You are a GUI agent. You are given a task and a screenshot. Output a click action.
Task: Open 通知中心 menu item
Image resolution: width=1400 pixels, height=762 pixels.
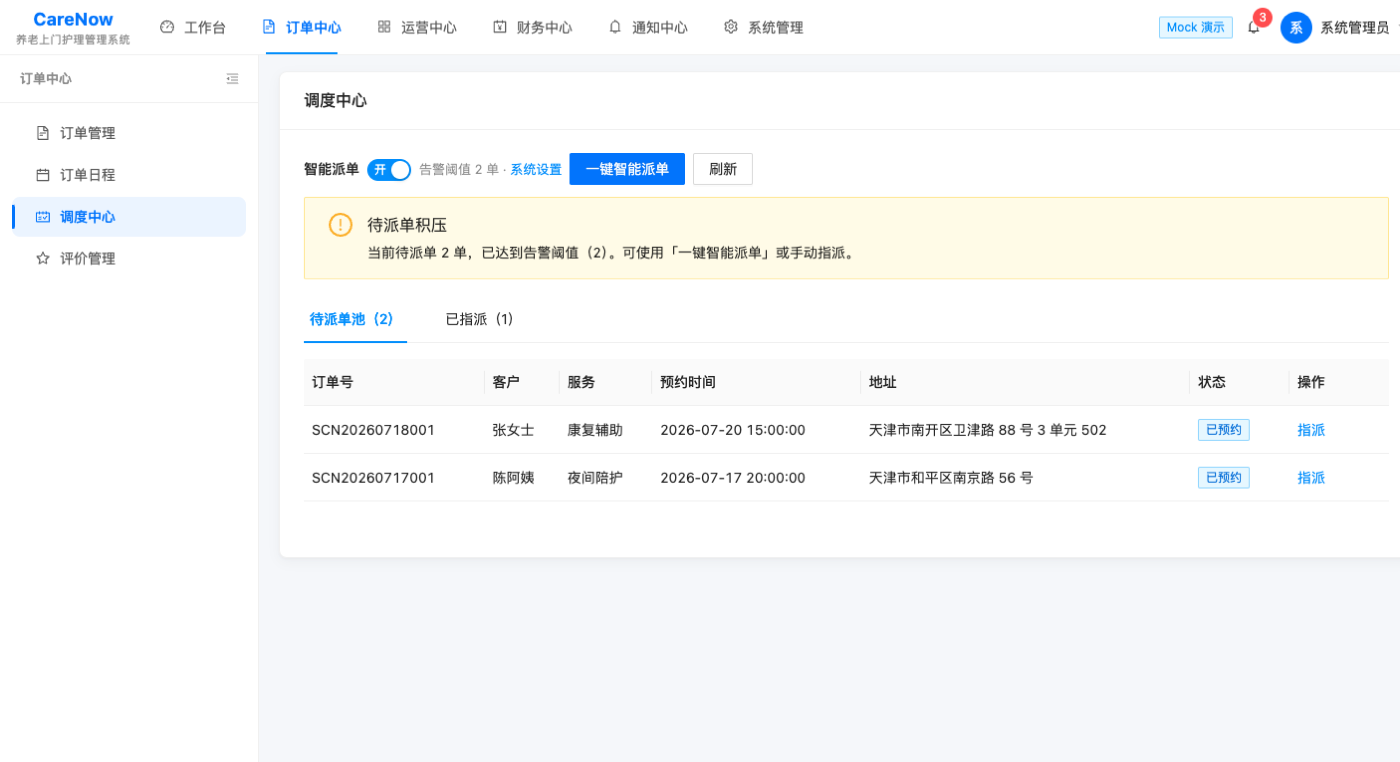pyautogui.click(x=648, y=27)
